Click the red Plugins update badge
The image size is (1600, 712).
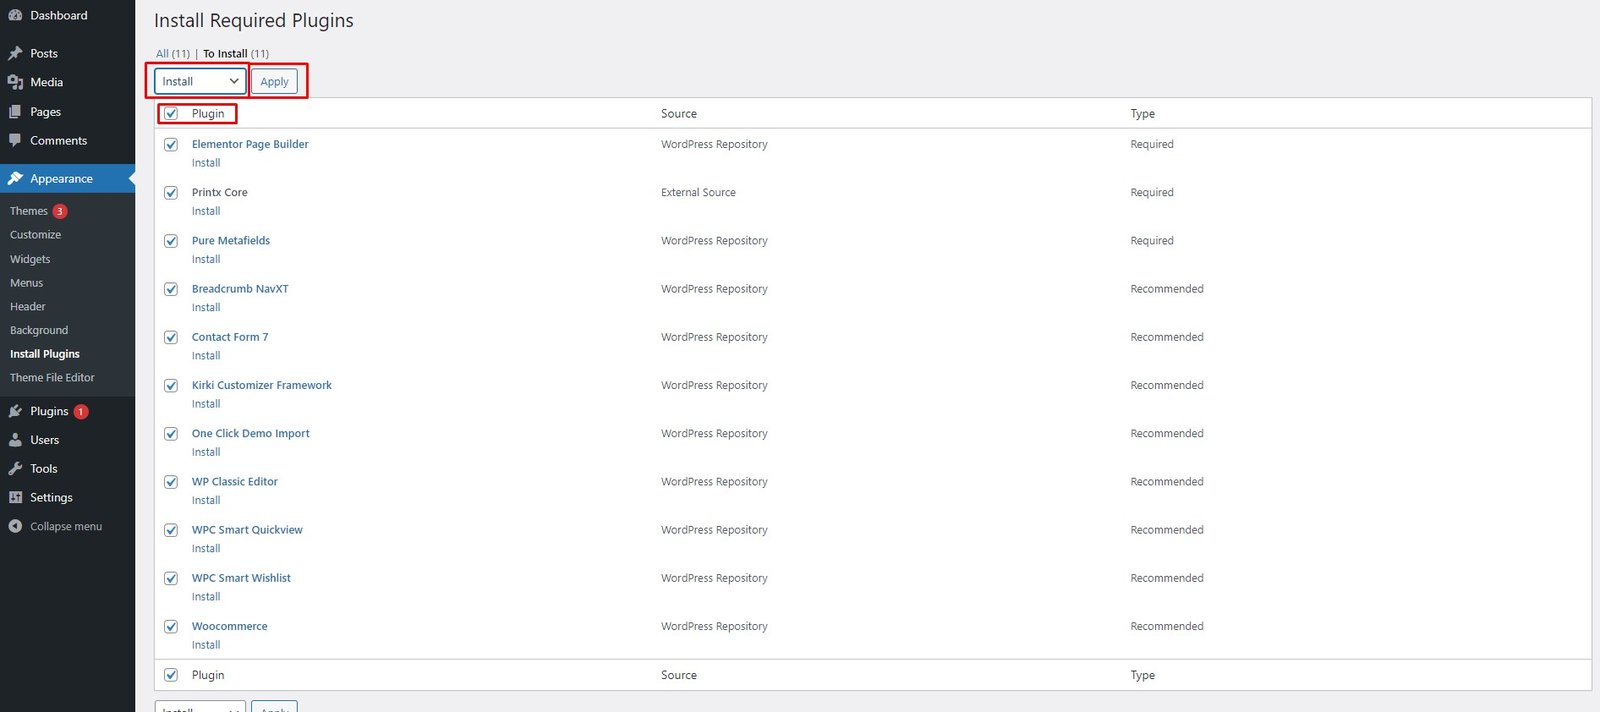click(x=81, y=411)
